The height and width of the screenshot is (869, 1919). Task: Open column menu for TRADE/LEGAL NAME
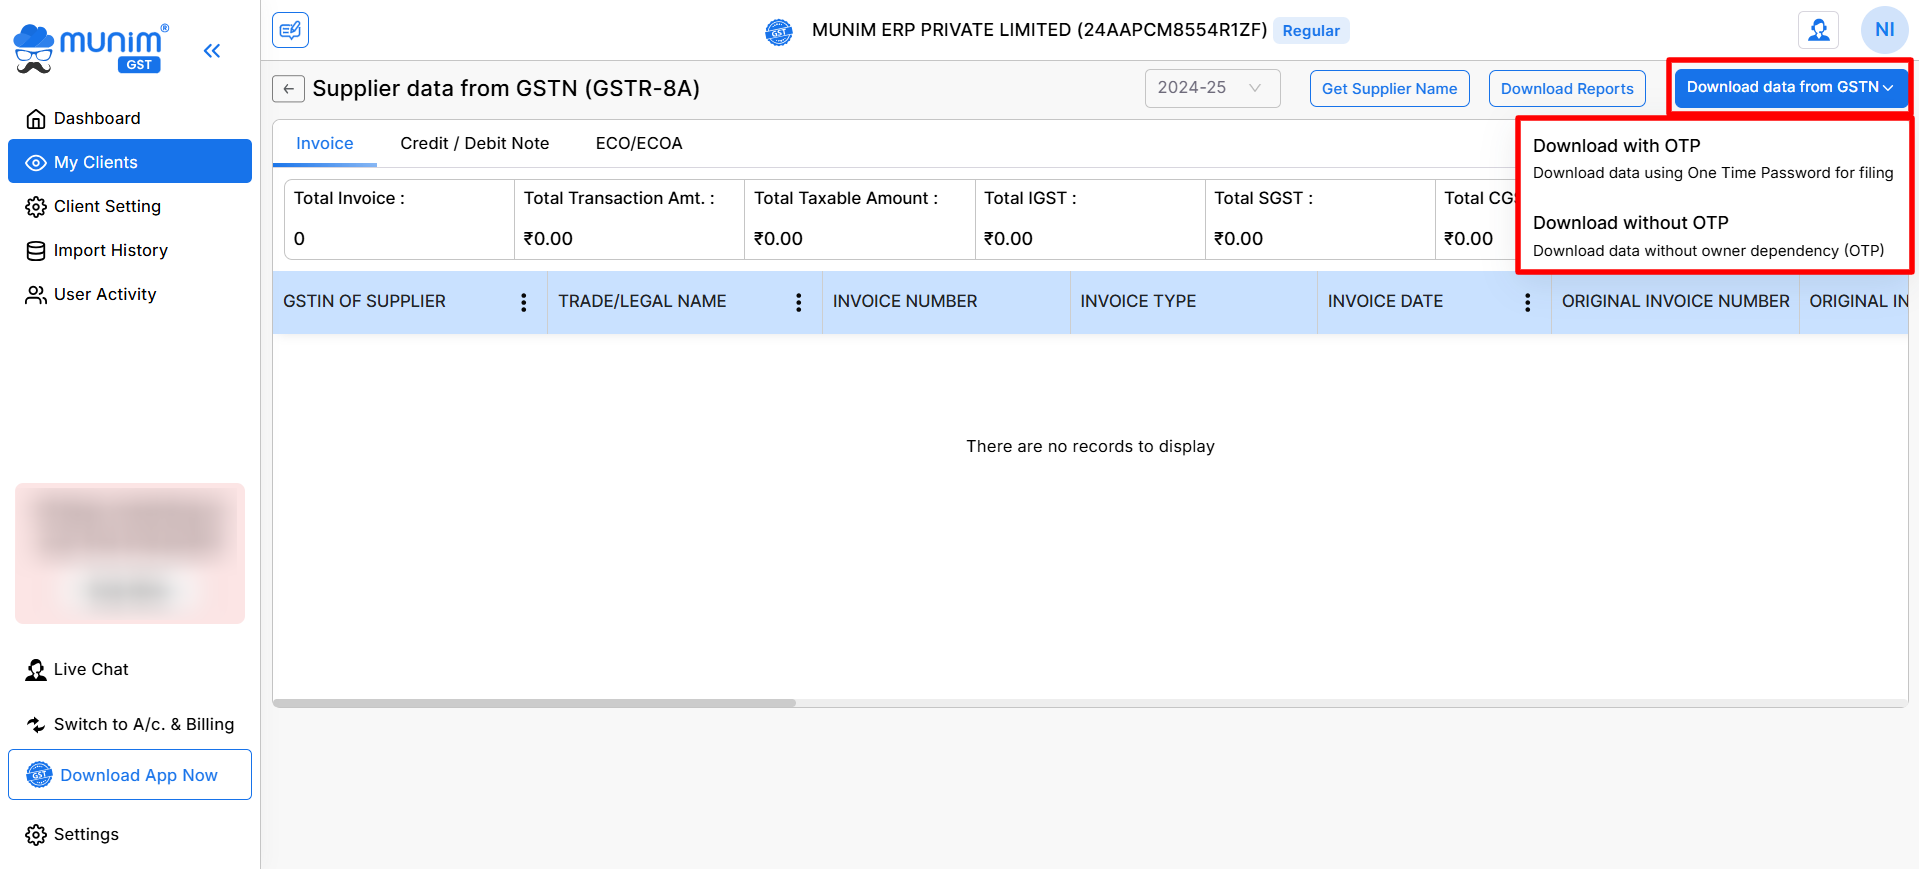[798, 302]
